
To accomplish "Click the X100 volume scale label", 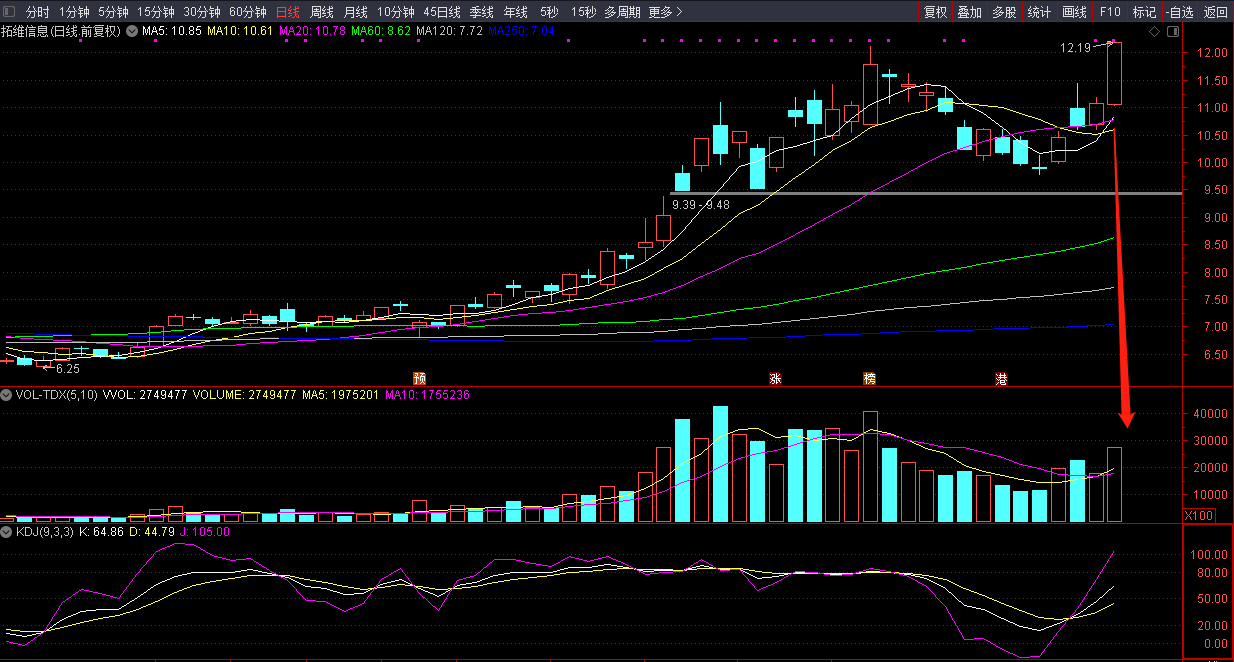I will click(x=1197, y=514).
